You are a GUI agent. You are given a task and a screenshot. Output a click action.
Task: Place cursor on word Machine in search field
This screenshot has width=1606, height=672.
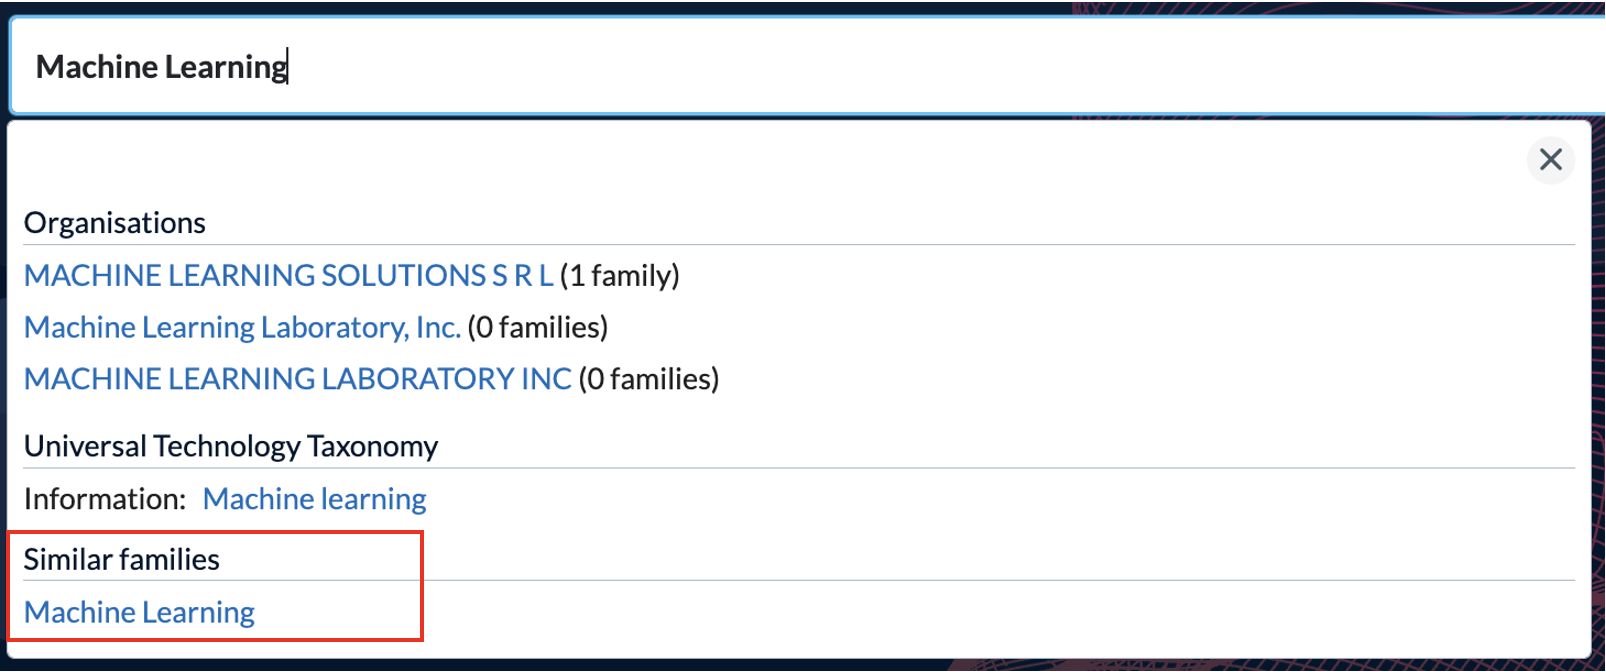[x=96, y=66]
